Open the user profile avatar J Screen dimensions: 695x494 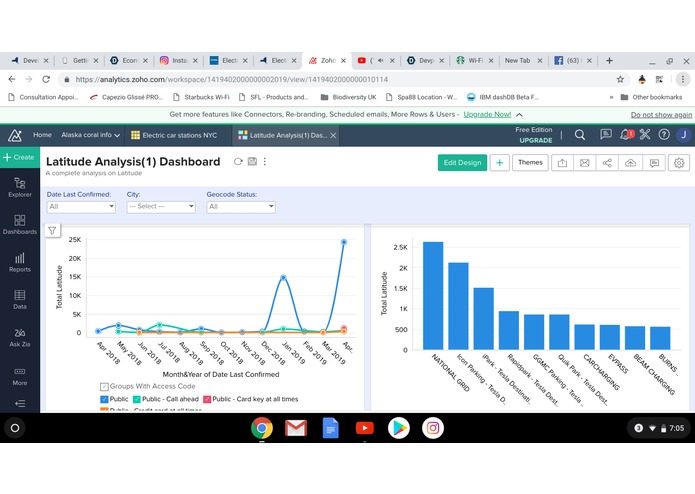[683, 135]
